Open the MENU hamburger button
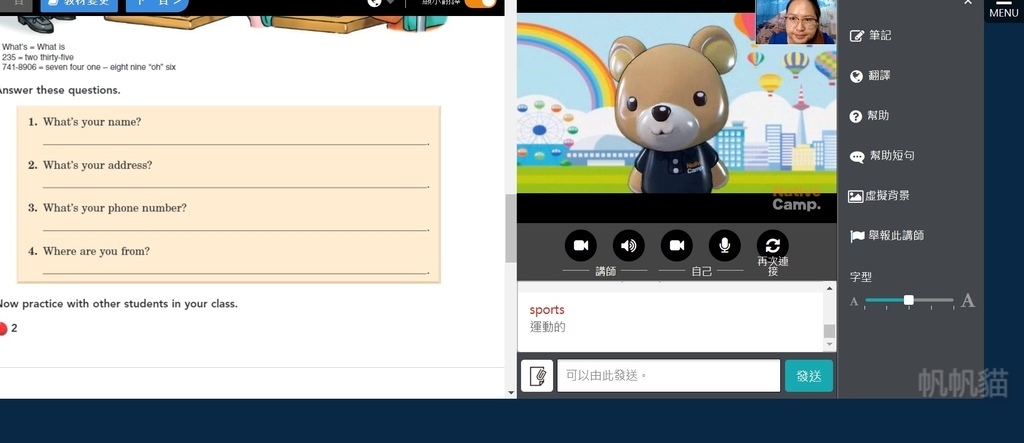The height and width of the screenshot is (443, 1024). tap(1003, 8)
